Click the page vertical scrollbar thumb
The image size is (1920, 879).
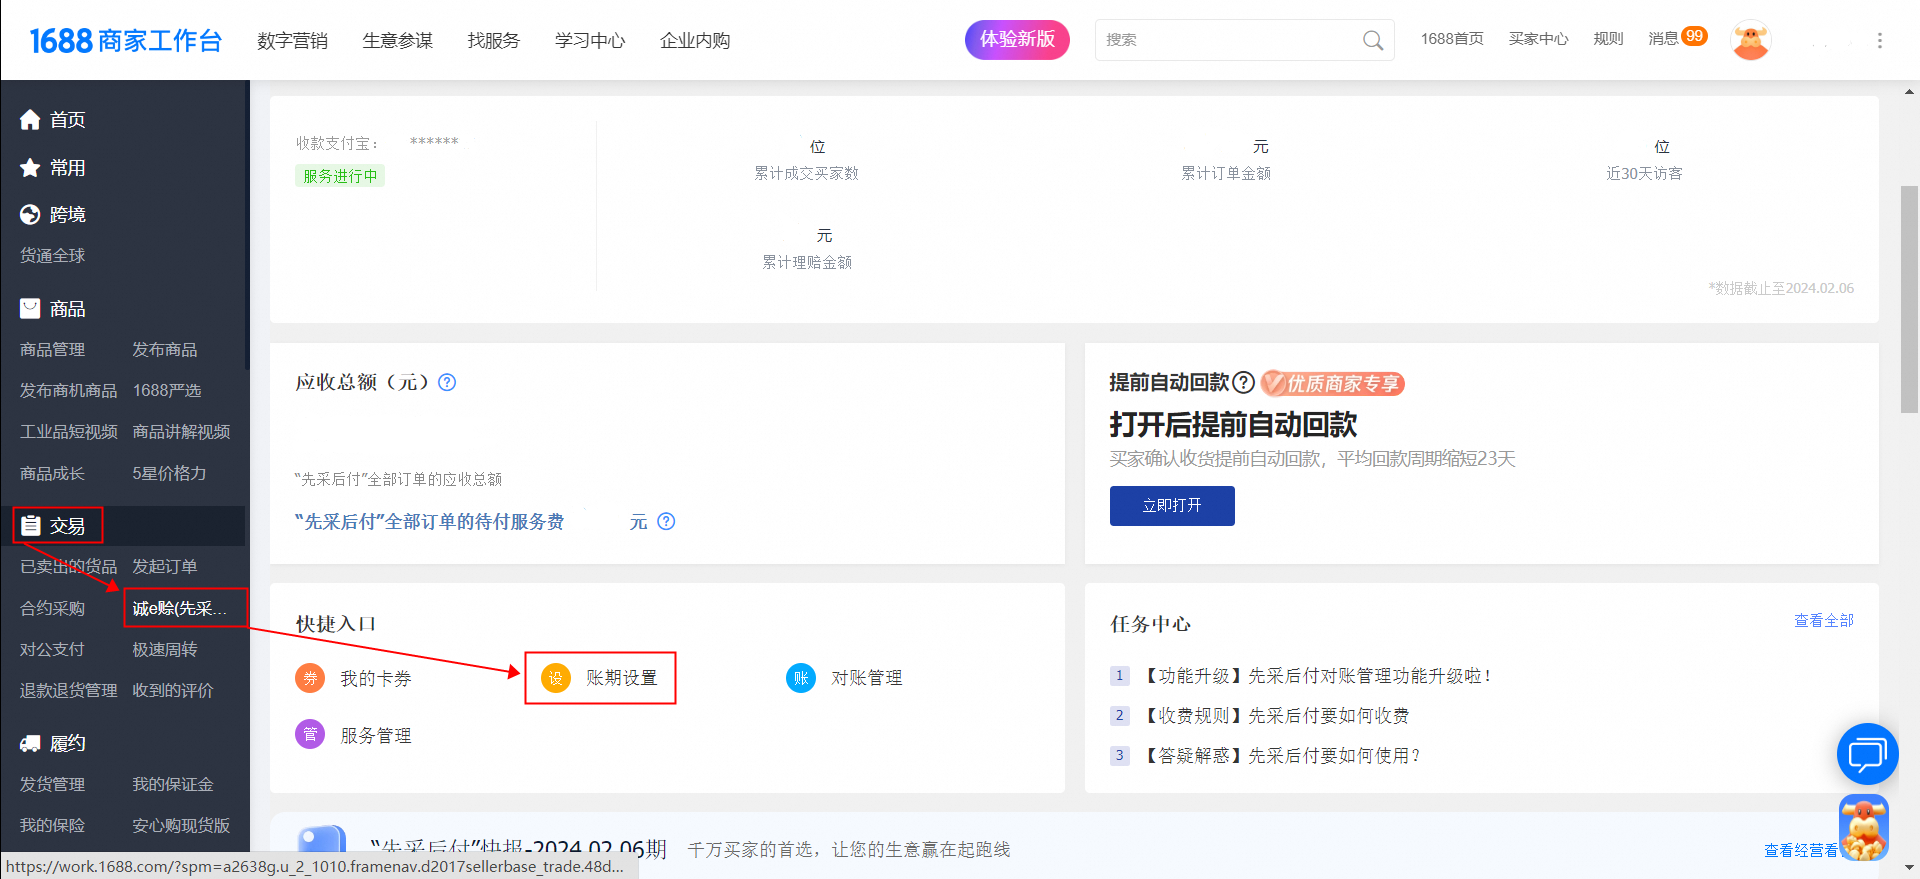tap(1909, 299)
